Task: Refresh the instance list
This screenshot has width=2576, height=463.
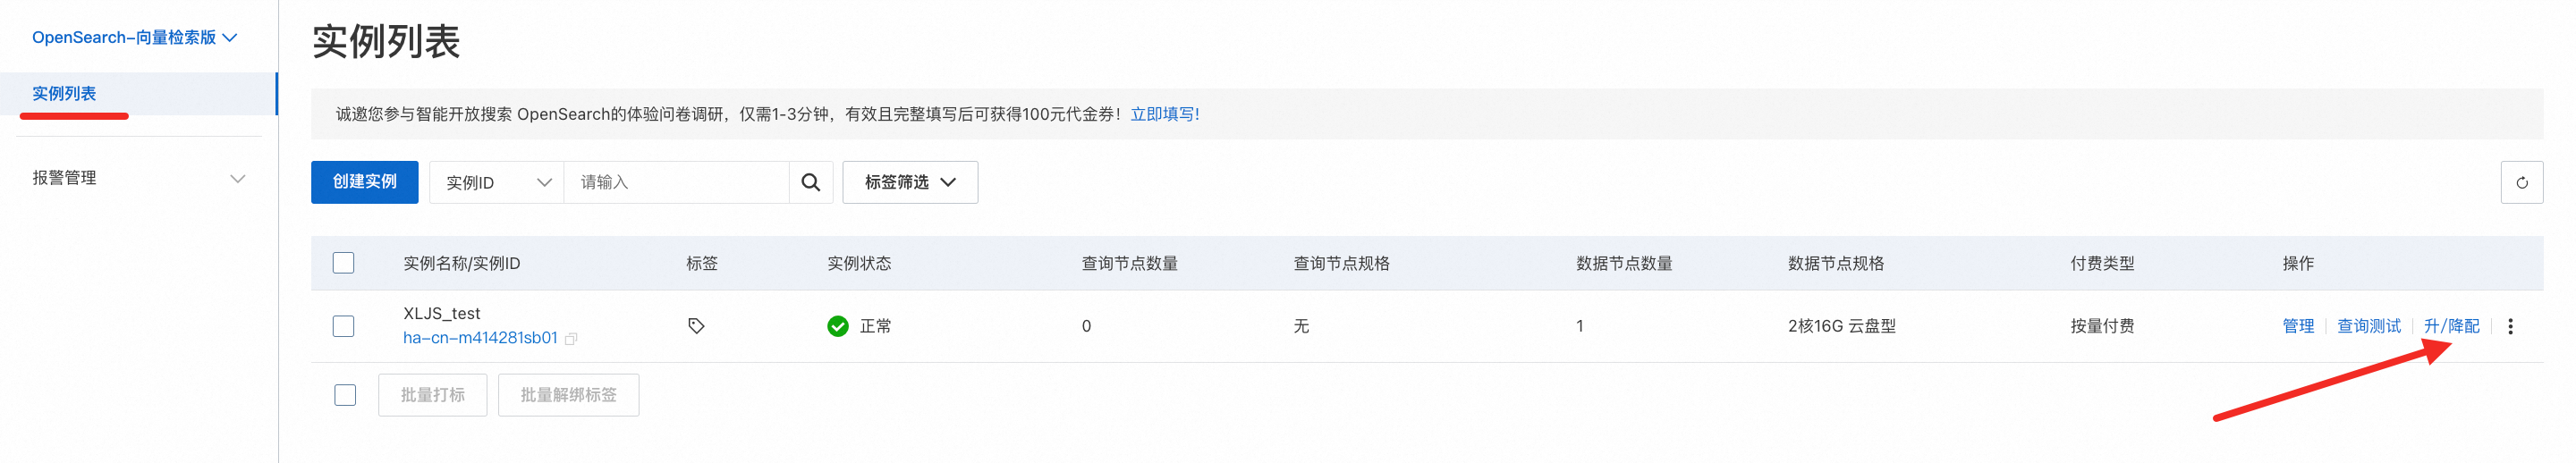Action: click(x=2521, y=182)
